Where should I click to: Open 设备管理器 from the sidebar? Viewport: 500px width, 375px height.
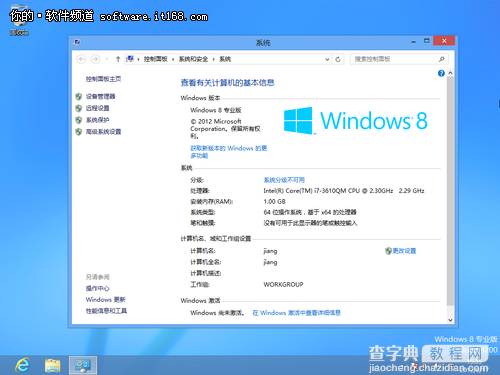[100, 96]
